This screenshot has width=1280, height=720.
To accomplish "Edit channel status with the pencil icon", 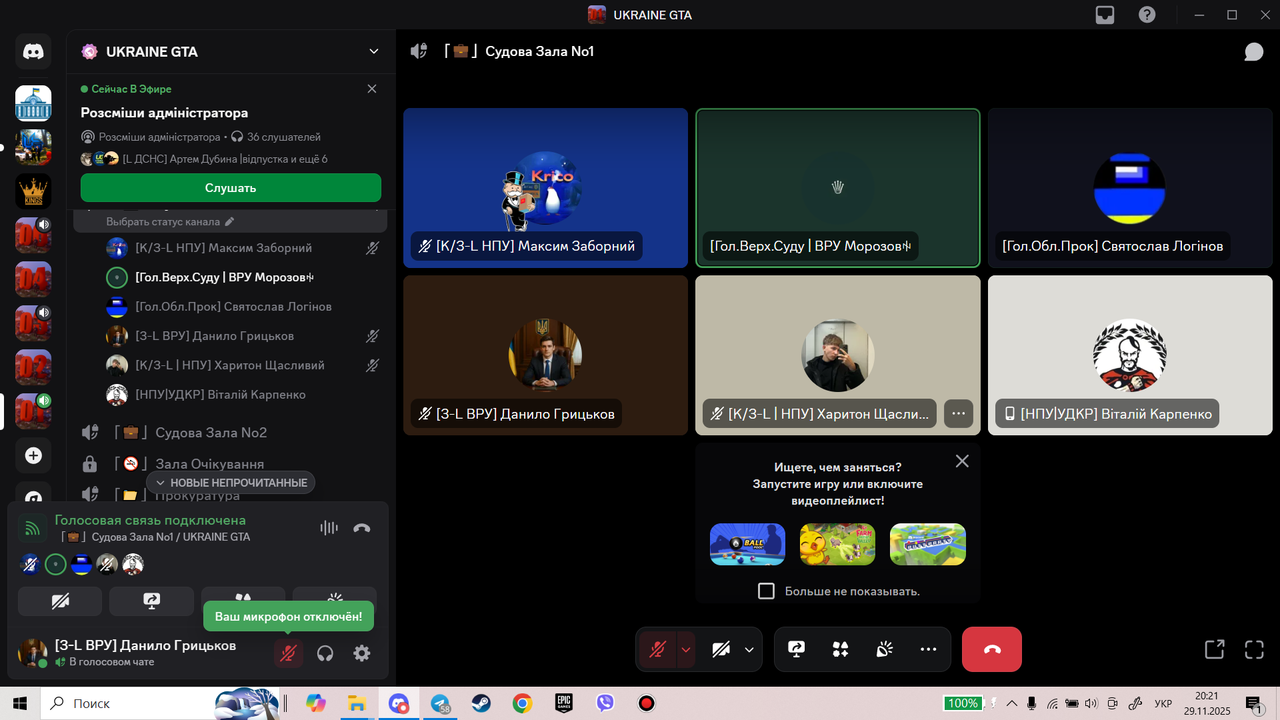I will point(229,222).
